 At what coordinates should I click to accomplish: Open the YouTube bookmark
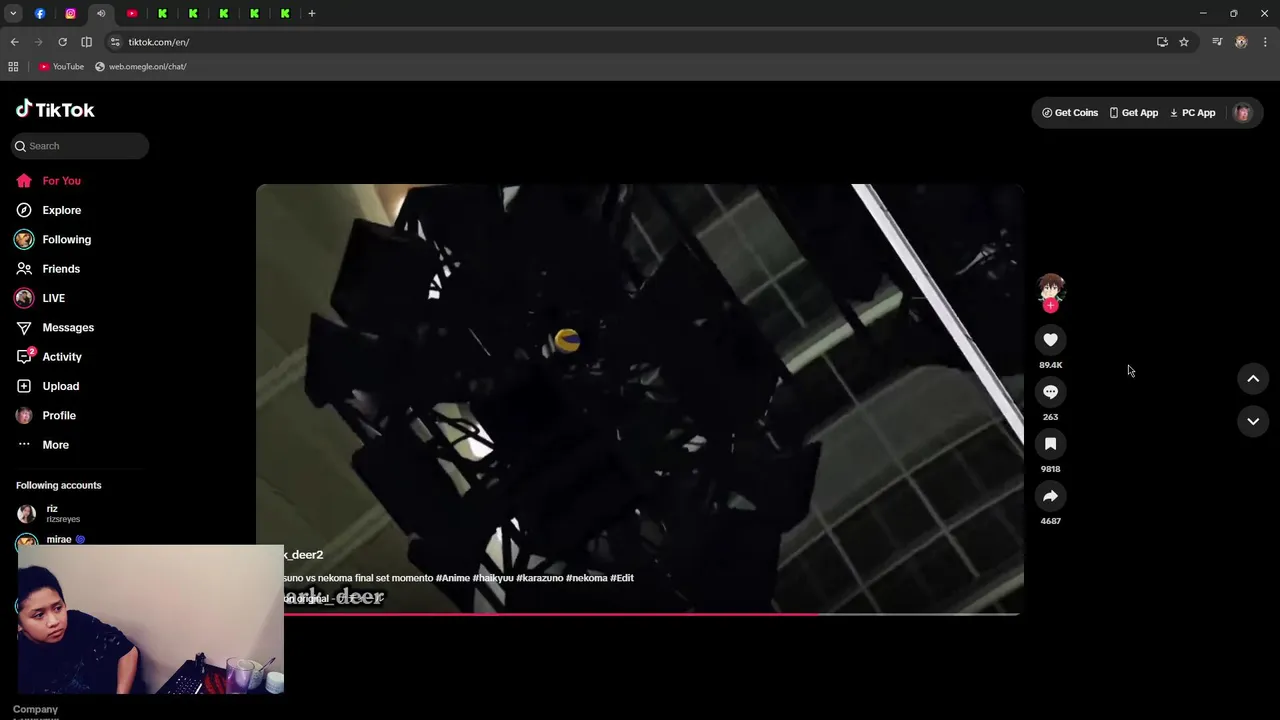61,67
